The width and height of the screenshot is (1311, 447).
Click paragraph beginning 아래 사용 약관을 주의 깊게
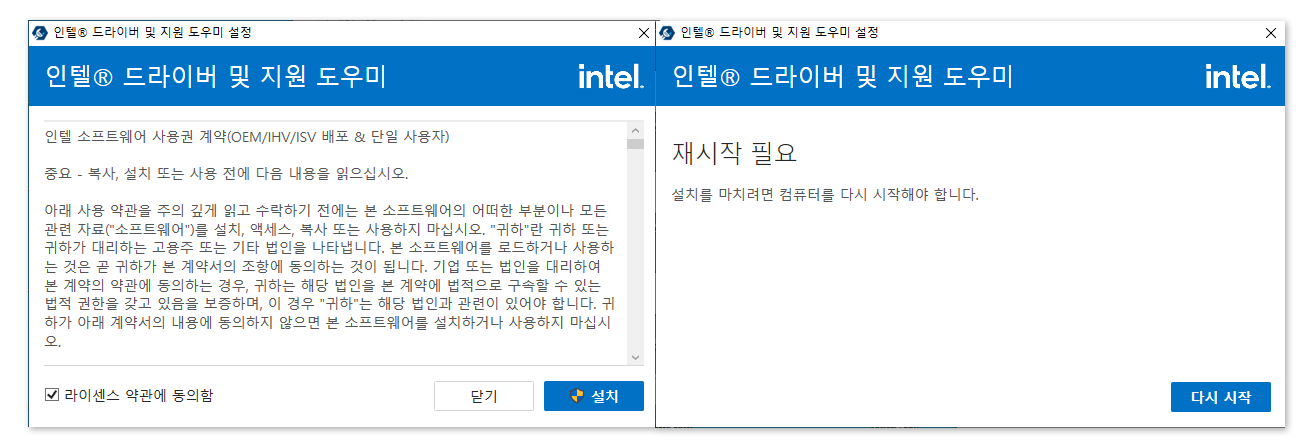[330, 276]
